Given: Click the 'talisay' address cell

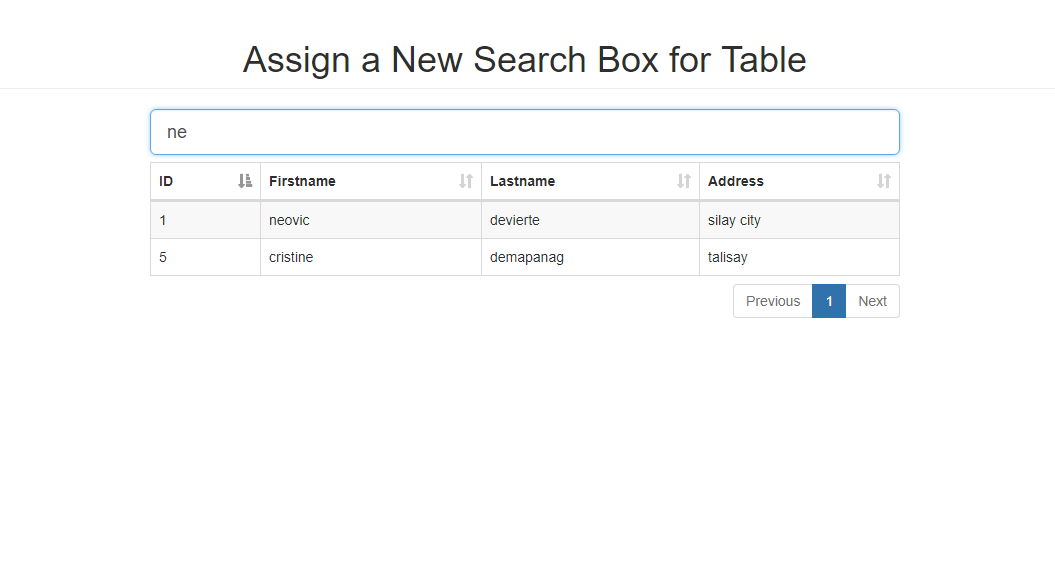Looking at the screenshot, I should pyautogui.click(x=799, y=257).
